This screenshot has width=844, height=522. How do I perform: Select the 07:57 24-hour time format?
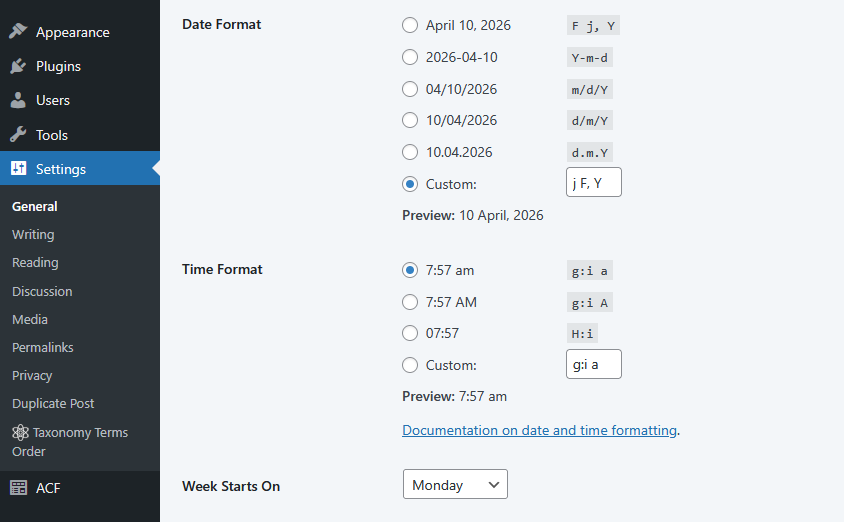click(410, 333)
